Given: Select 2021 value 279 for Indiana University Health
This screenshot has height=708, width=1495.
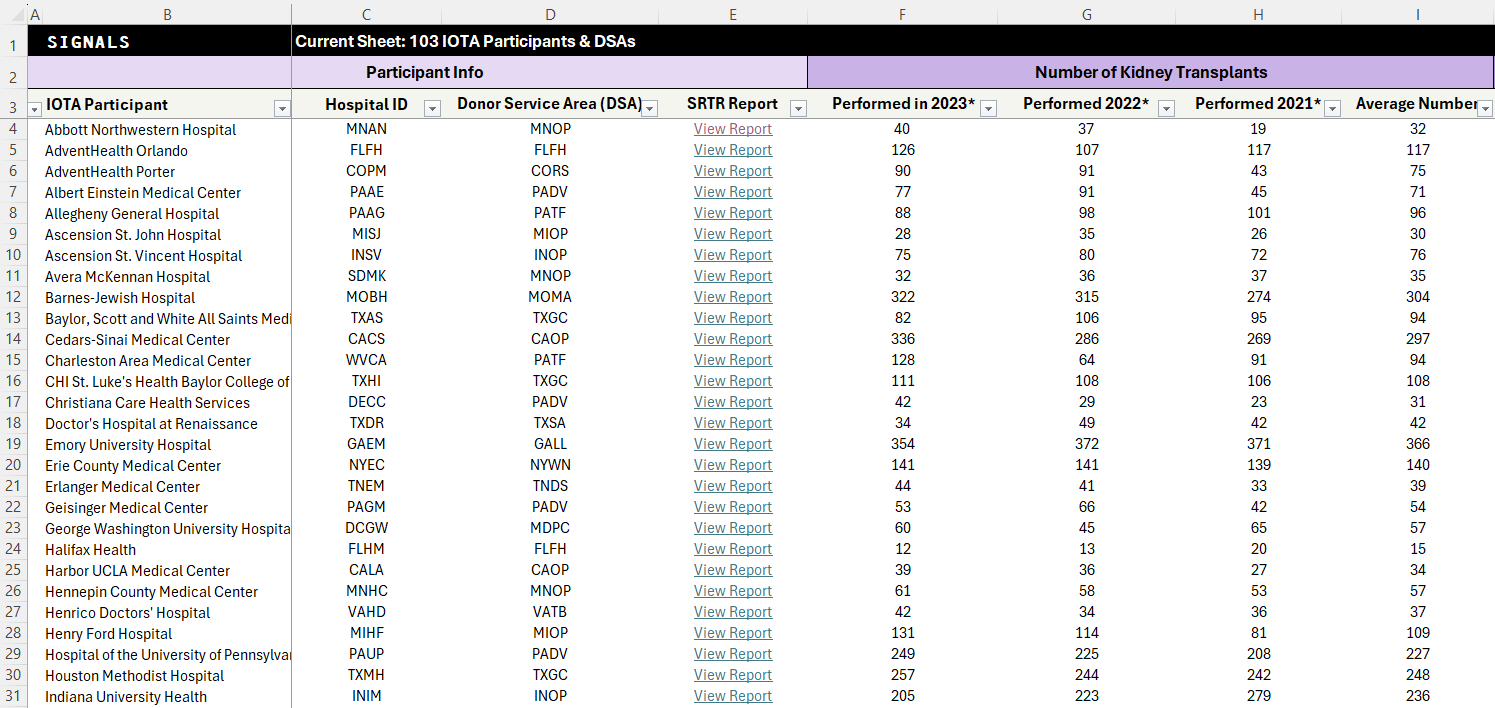Looking at the screenshot, I should point(1258,696).
